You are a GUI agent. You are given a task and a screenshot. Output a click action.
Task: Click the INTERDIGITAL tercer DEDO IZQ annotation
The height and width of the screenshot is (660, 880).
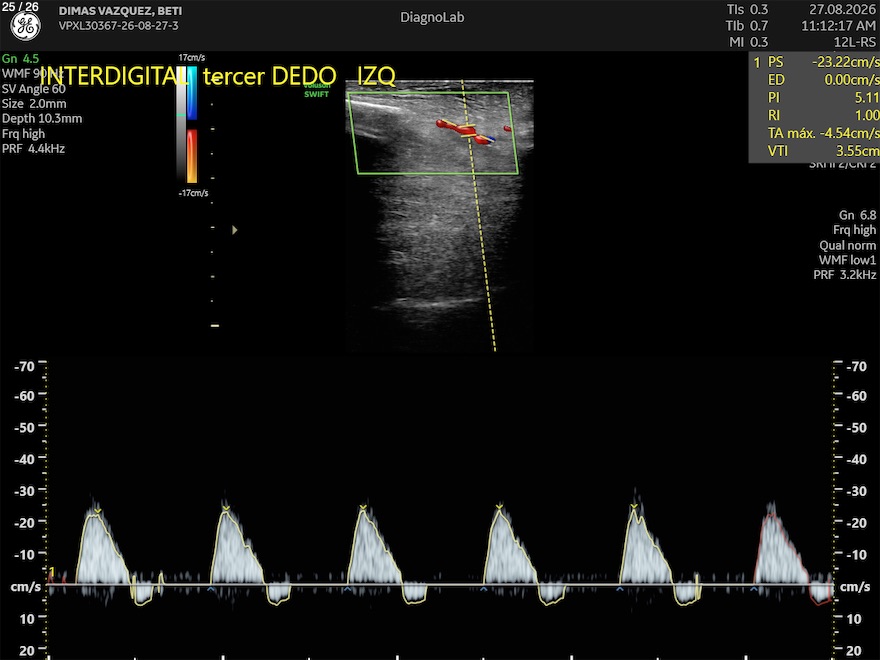tap(218, 76)
